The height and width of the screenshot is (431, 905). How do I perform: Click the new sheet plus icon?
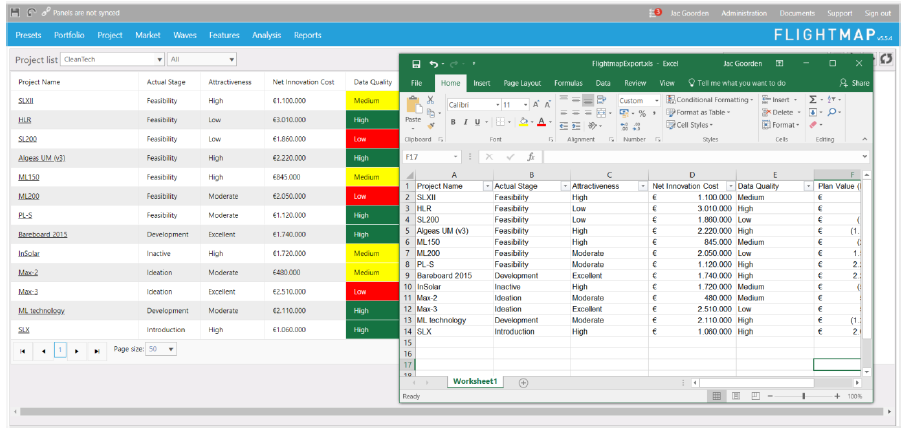pos(523,382)
